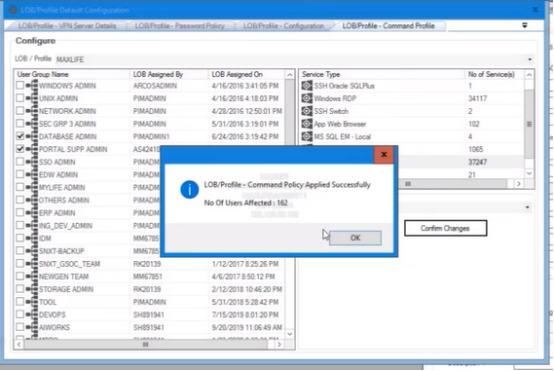
Task: Click service list scroll right arrow
Action: coord(519,184)
